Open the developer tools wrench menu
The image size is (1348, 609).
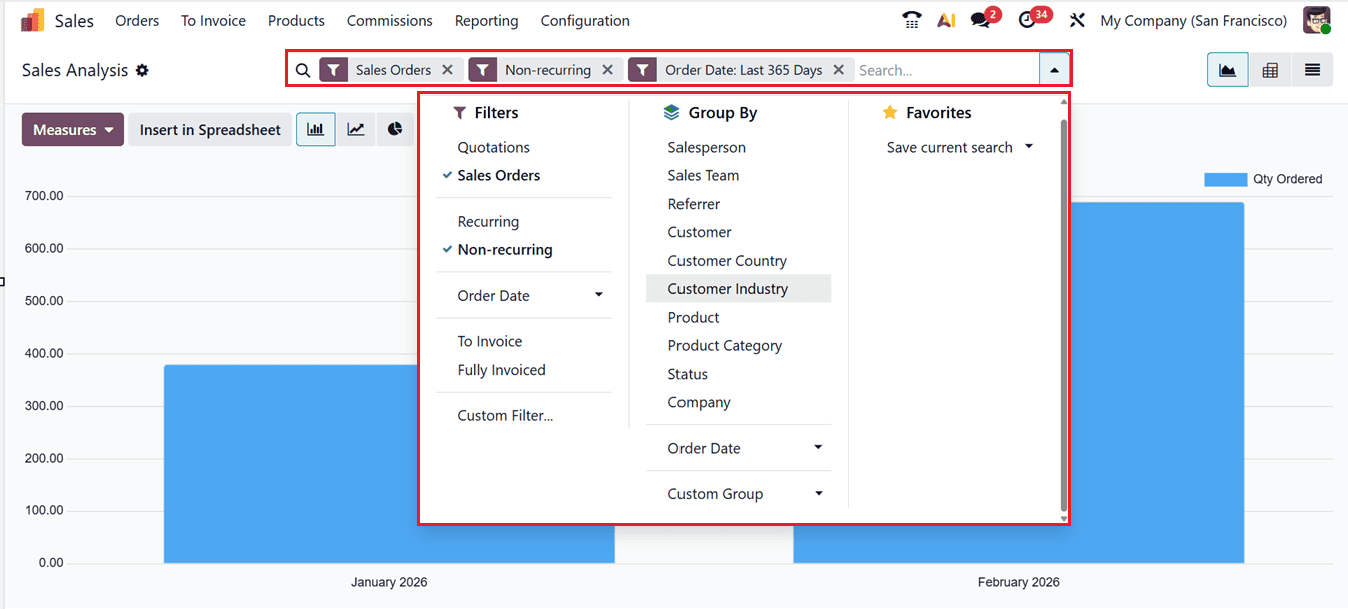pos(1075,19)
